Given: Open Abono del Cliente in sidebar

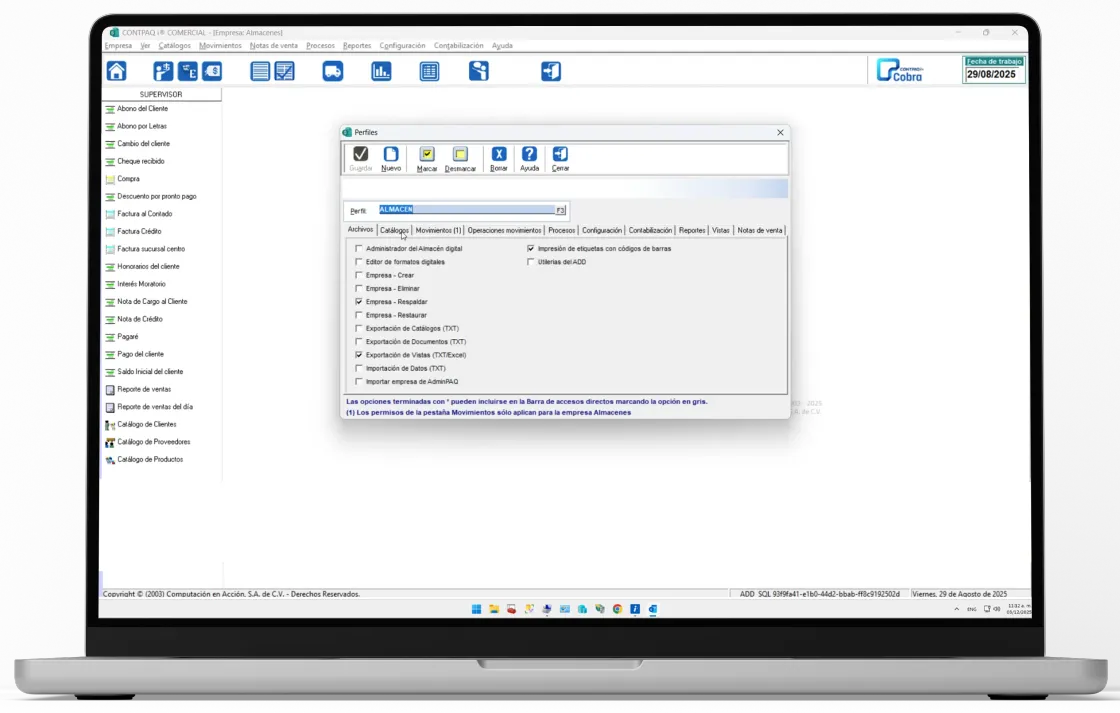Looking at the screenshot, I should pos(142,109).
